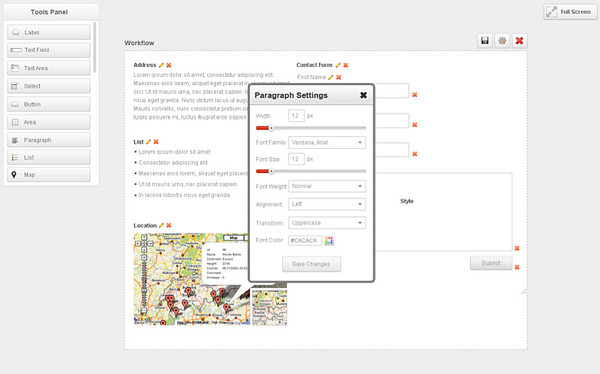Open the font color picker icon
Viewport: 600px width, 374px height.
[x=329, y=240]
